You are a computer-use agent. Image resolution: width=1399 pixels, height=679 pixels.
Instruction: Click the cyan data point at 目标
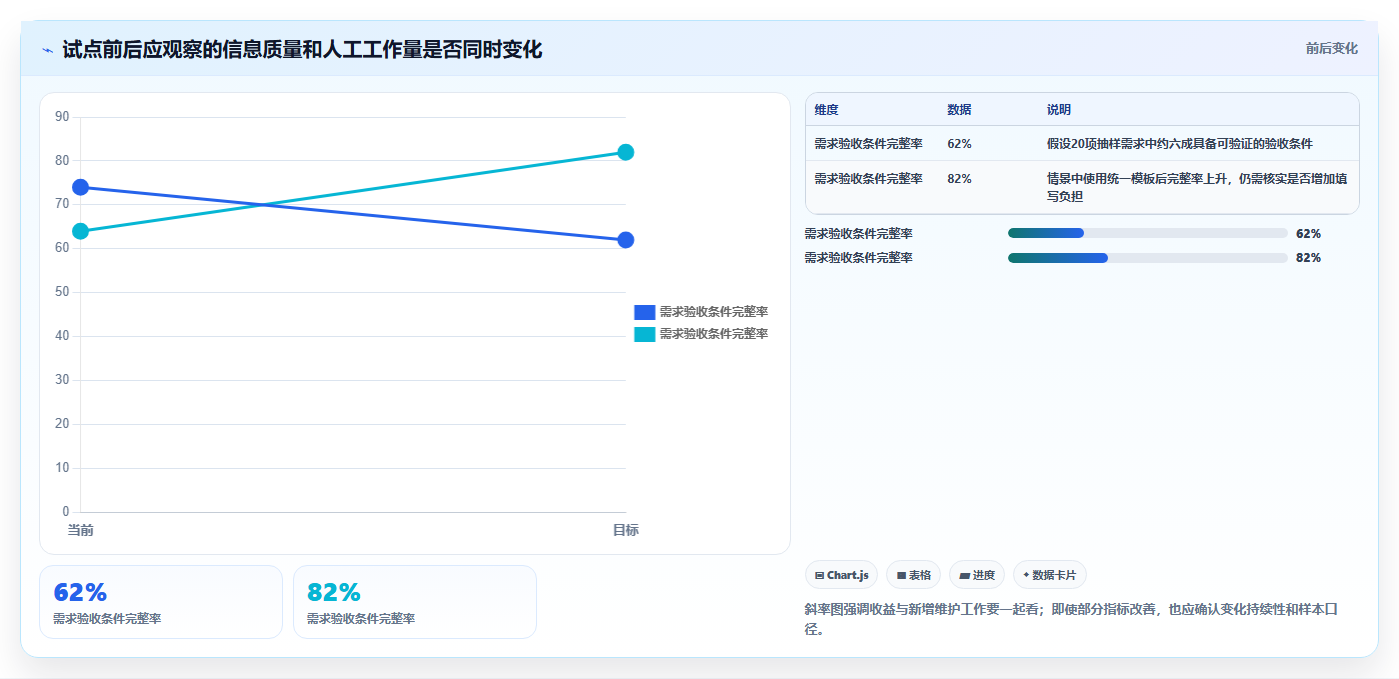tap(626, 152)
